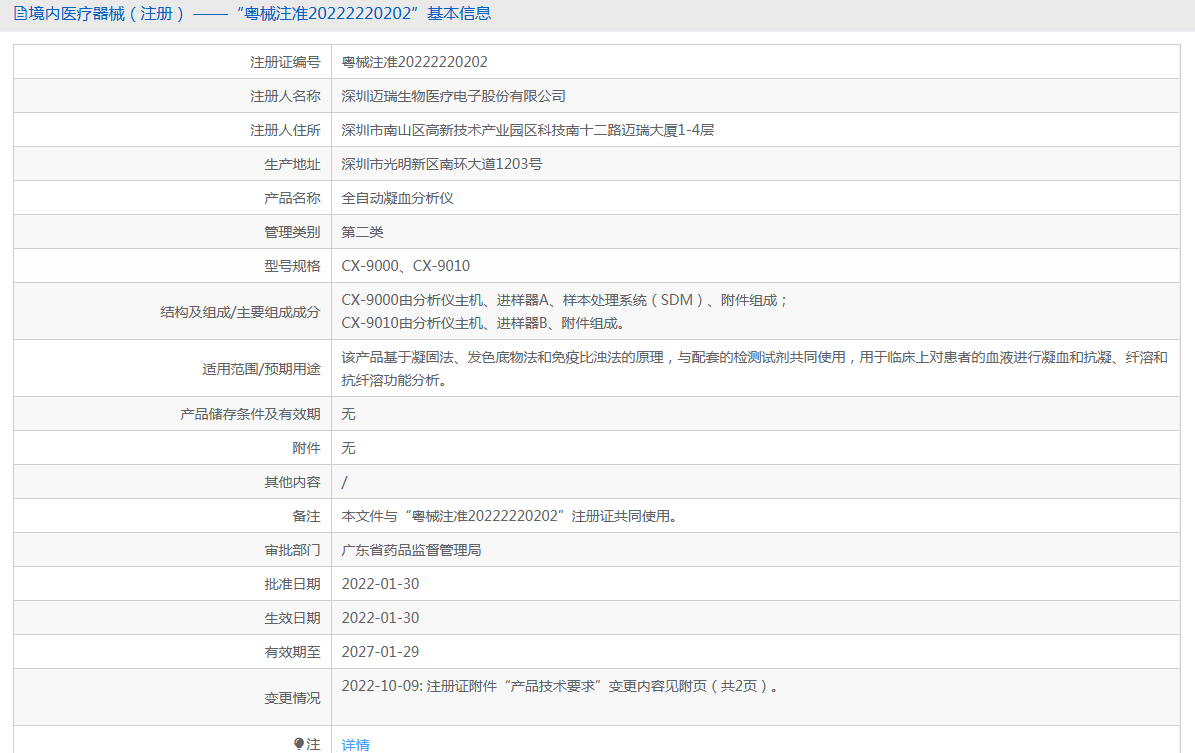Click the 注册人住所 label
Viewport: 1195px width, 753px height.
click(285, 130)
